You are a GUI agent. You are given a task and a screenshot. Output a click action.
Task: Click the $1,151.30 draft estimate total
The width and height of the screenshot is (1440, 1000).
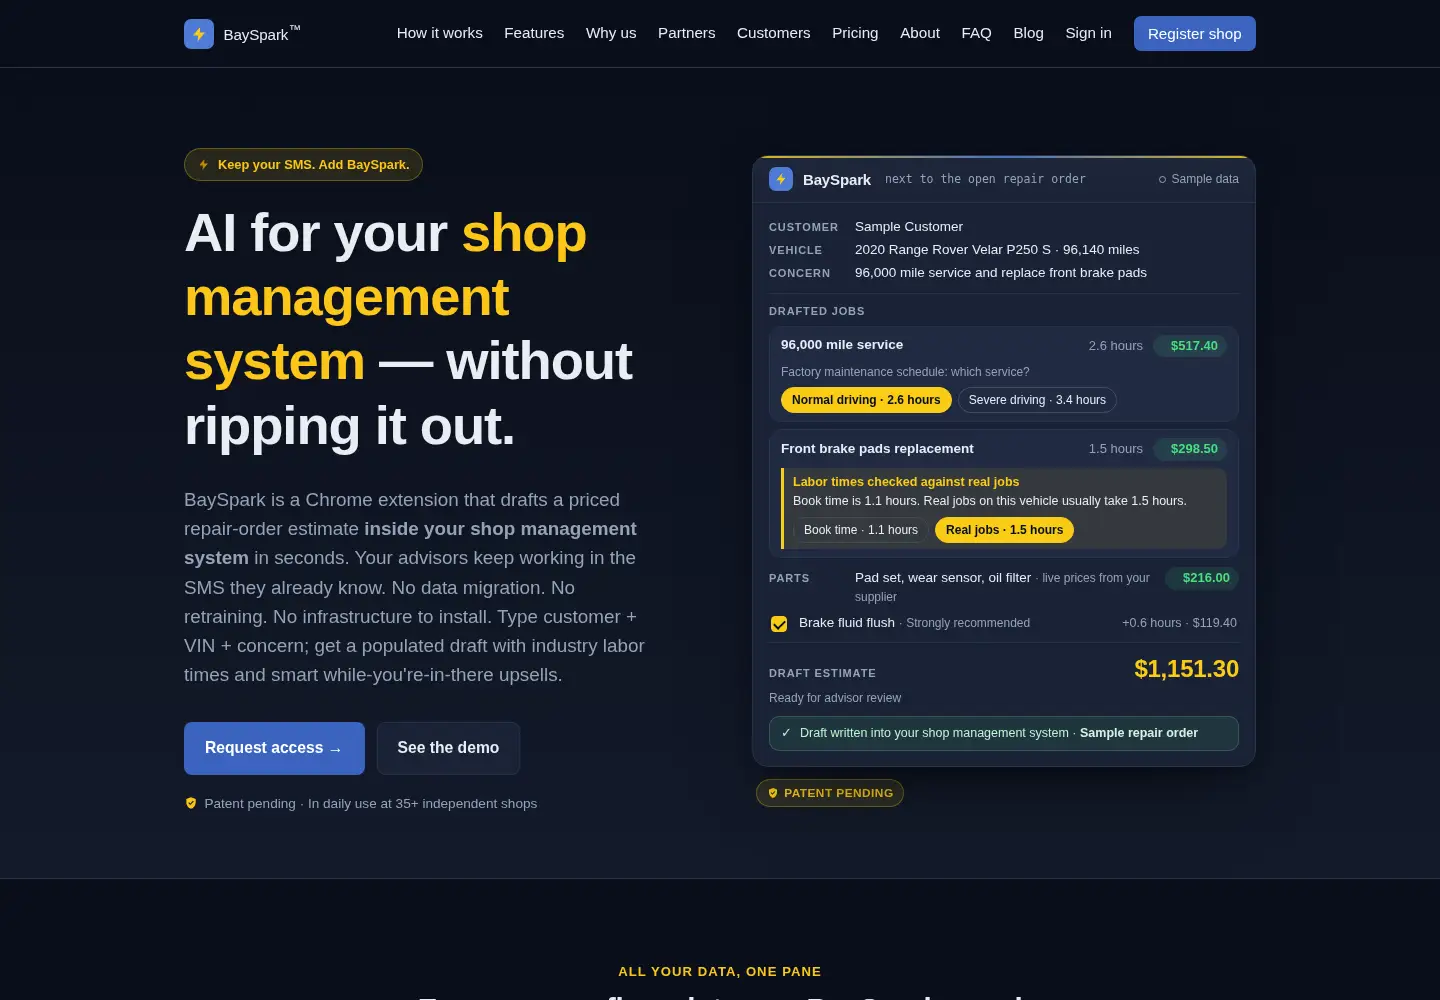(1186, 669)
